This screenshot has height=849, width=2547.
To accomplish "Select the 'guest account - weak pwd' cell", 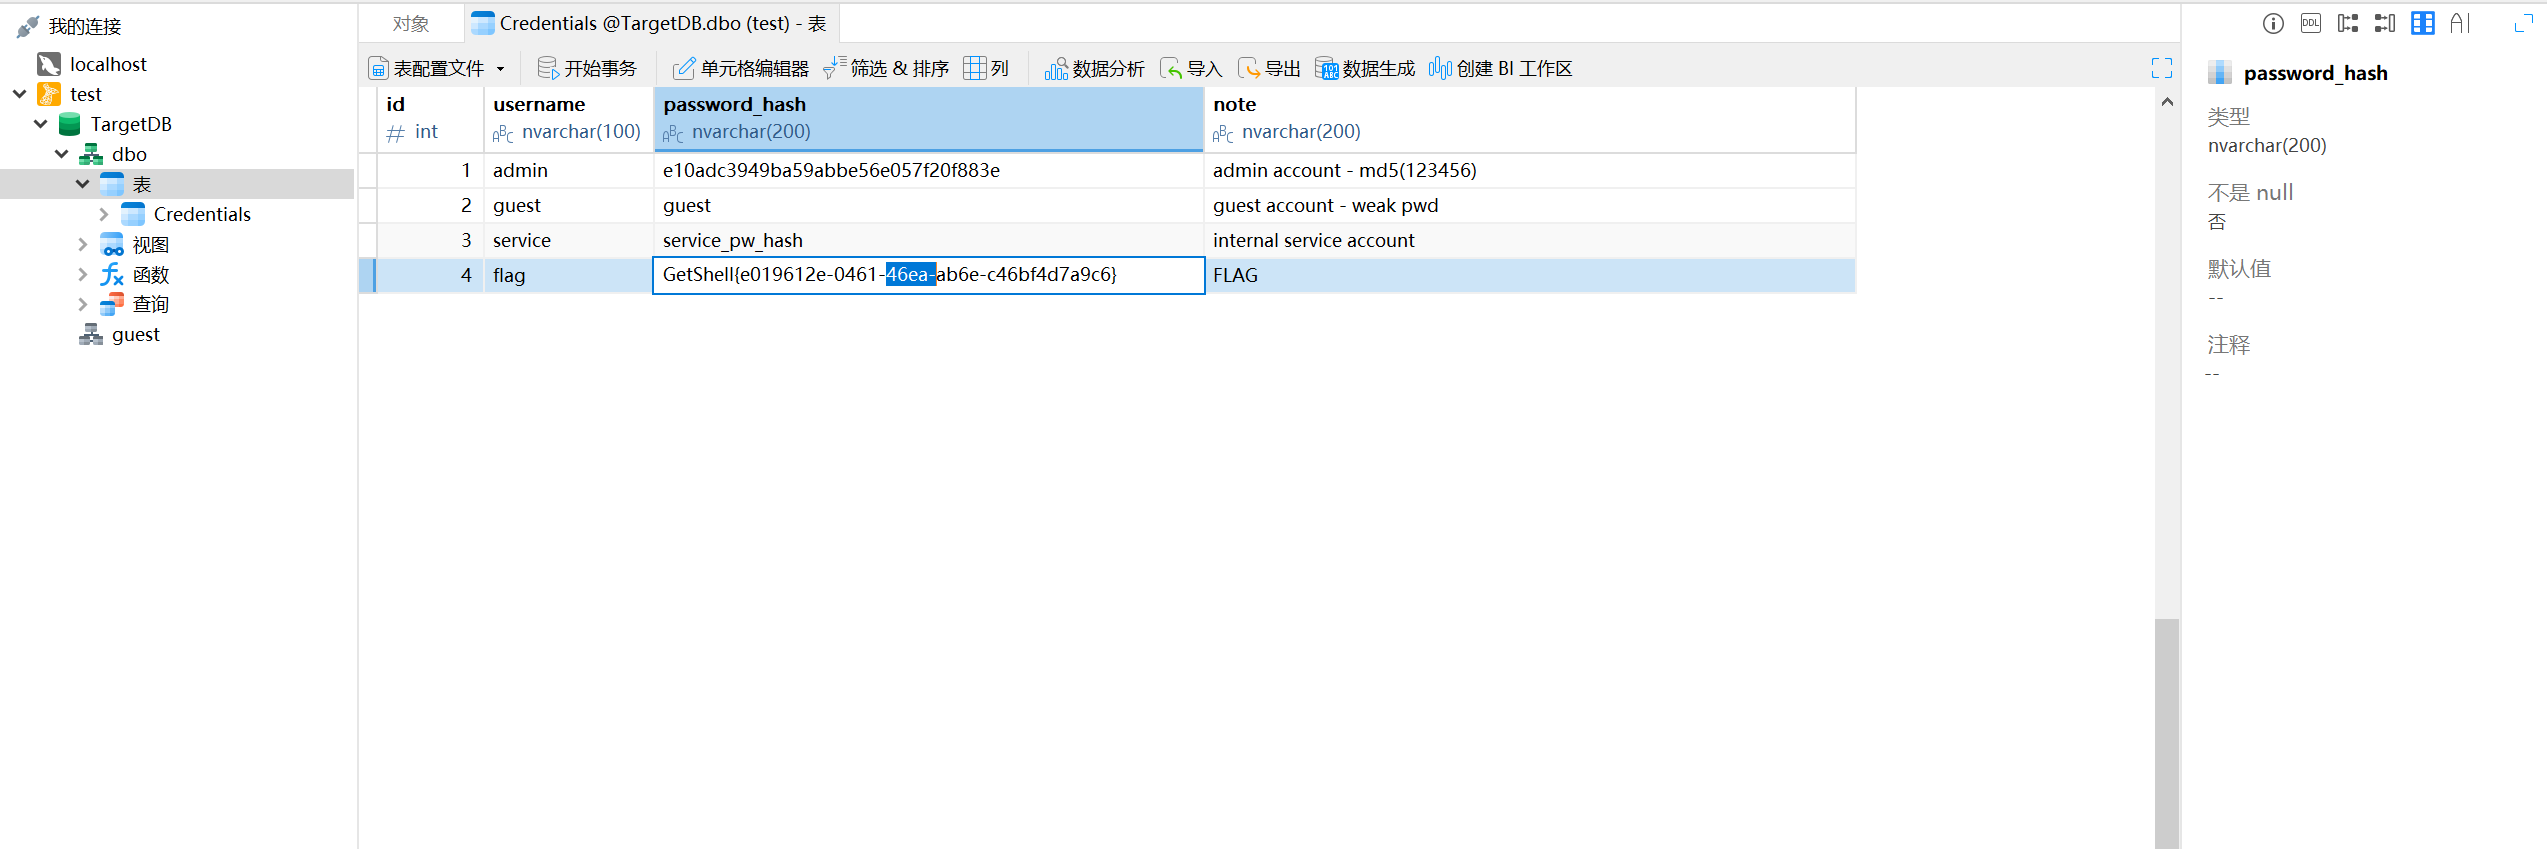I will coord(1530,205).
